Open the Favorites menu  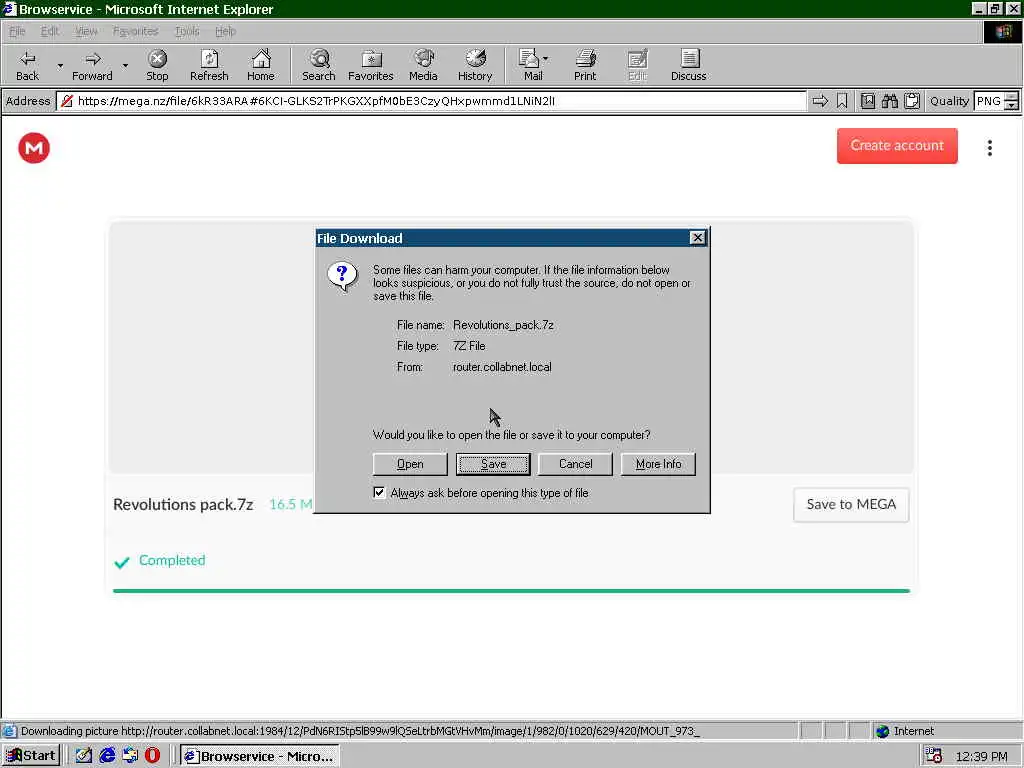pos(135,31)
